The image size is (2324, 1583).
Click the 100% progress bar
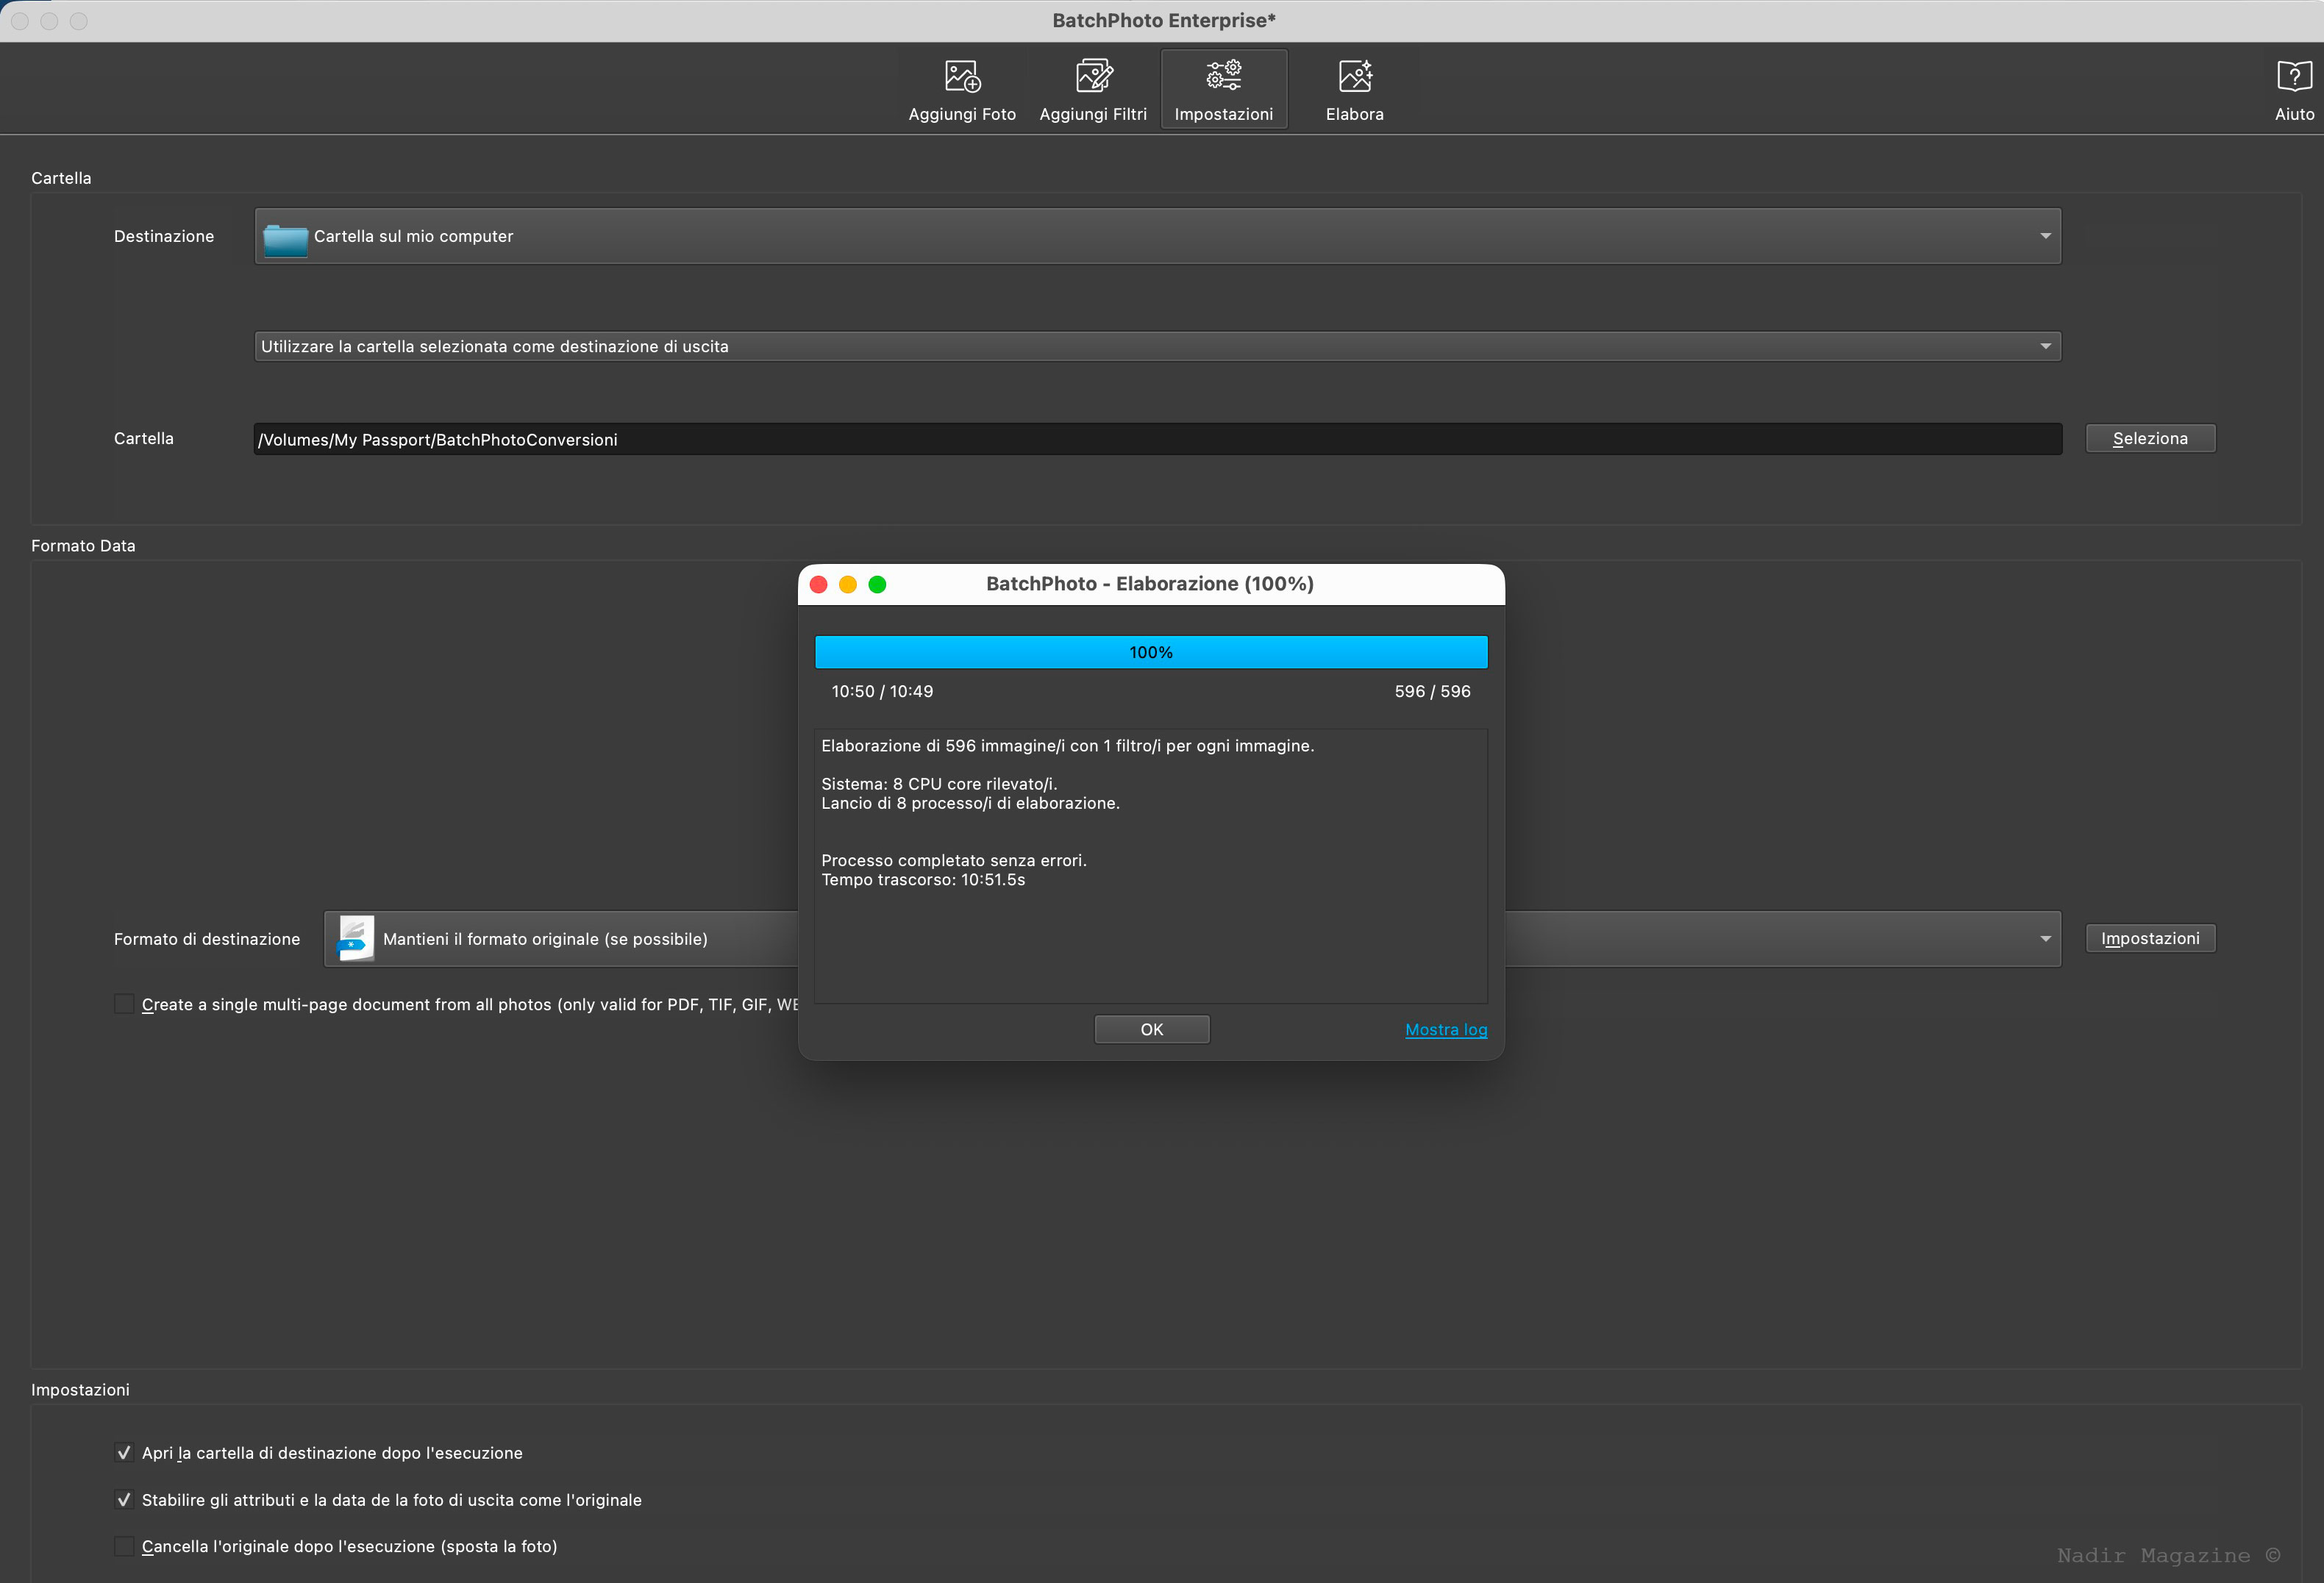click(x=1151, y=652)
